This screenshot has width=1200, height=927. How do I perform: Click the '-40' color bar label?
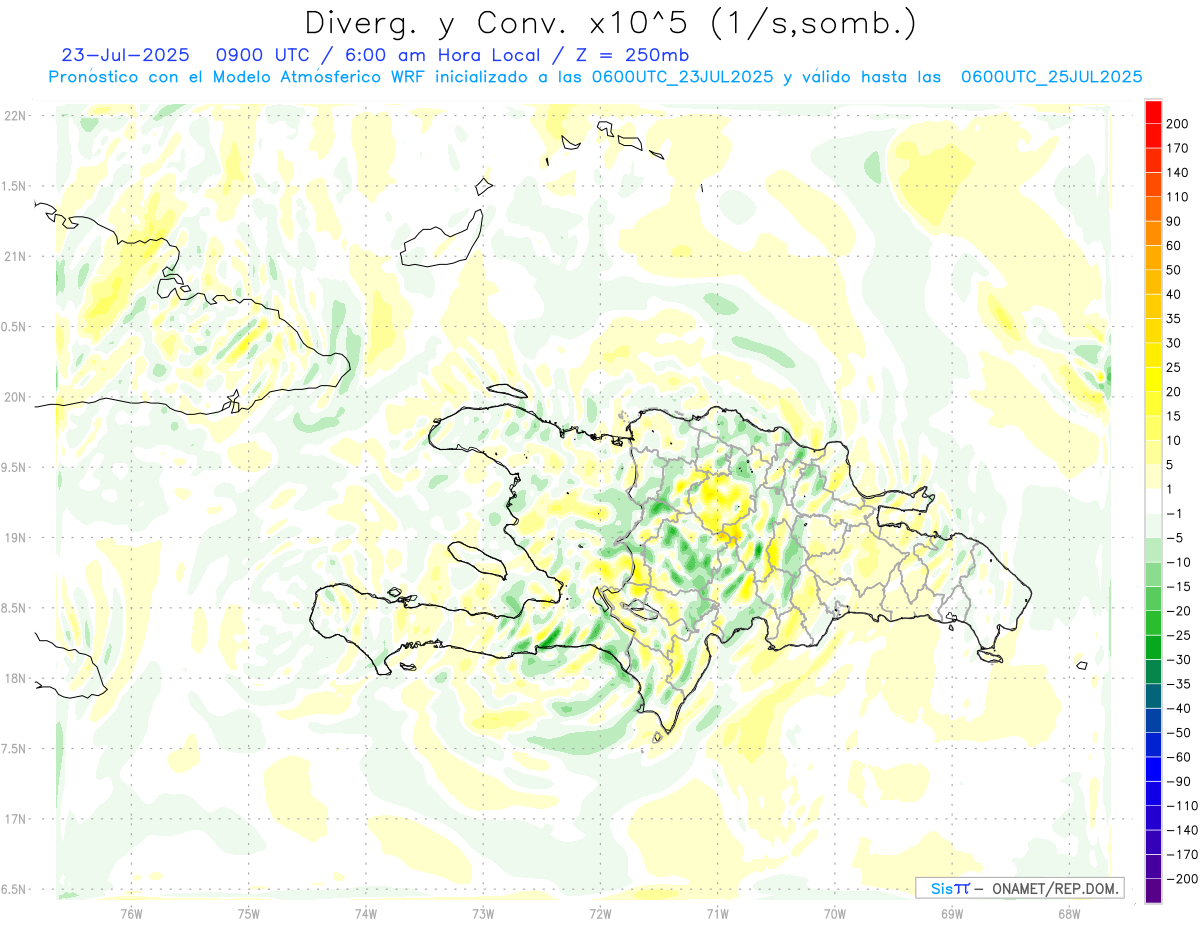coord(1178,709)
